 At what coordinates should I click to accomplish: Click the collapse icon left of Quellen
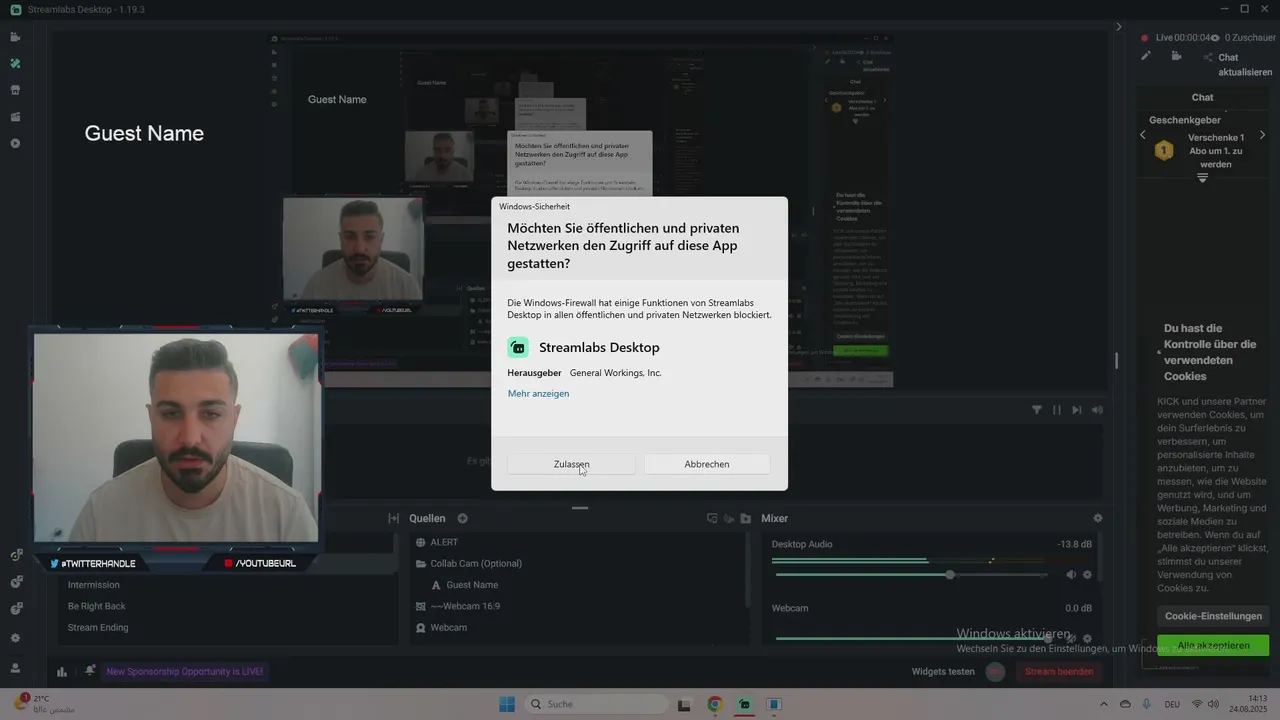point(393,518)
